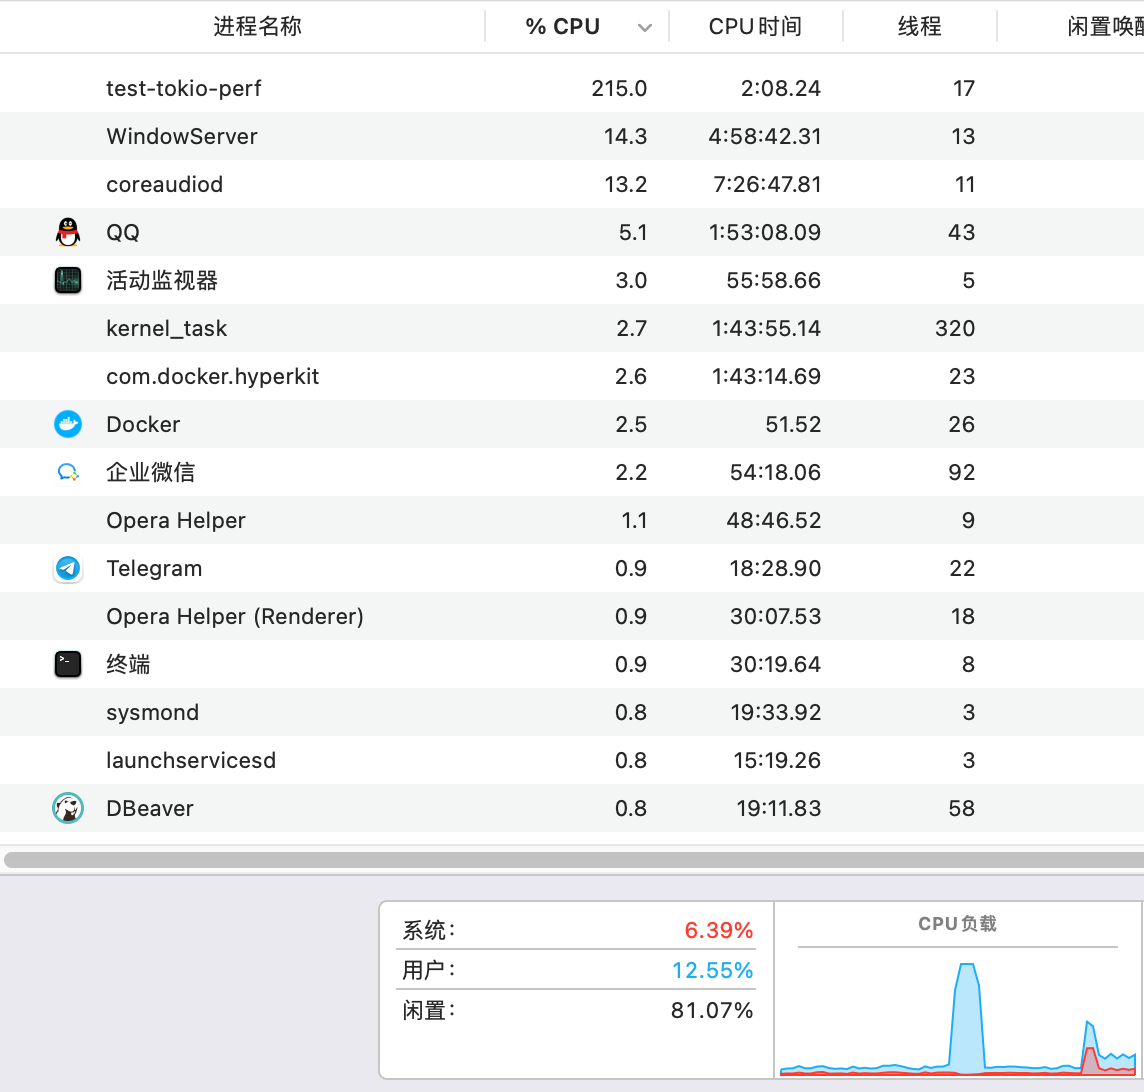Screen dimensions: 1144x1092
Task: Select the 企业微信 process name
Action: pos(151,472)
